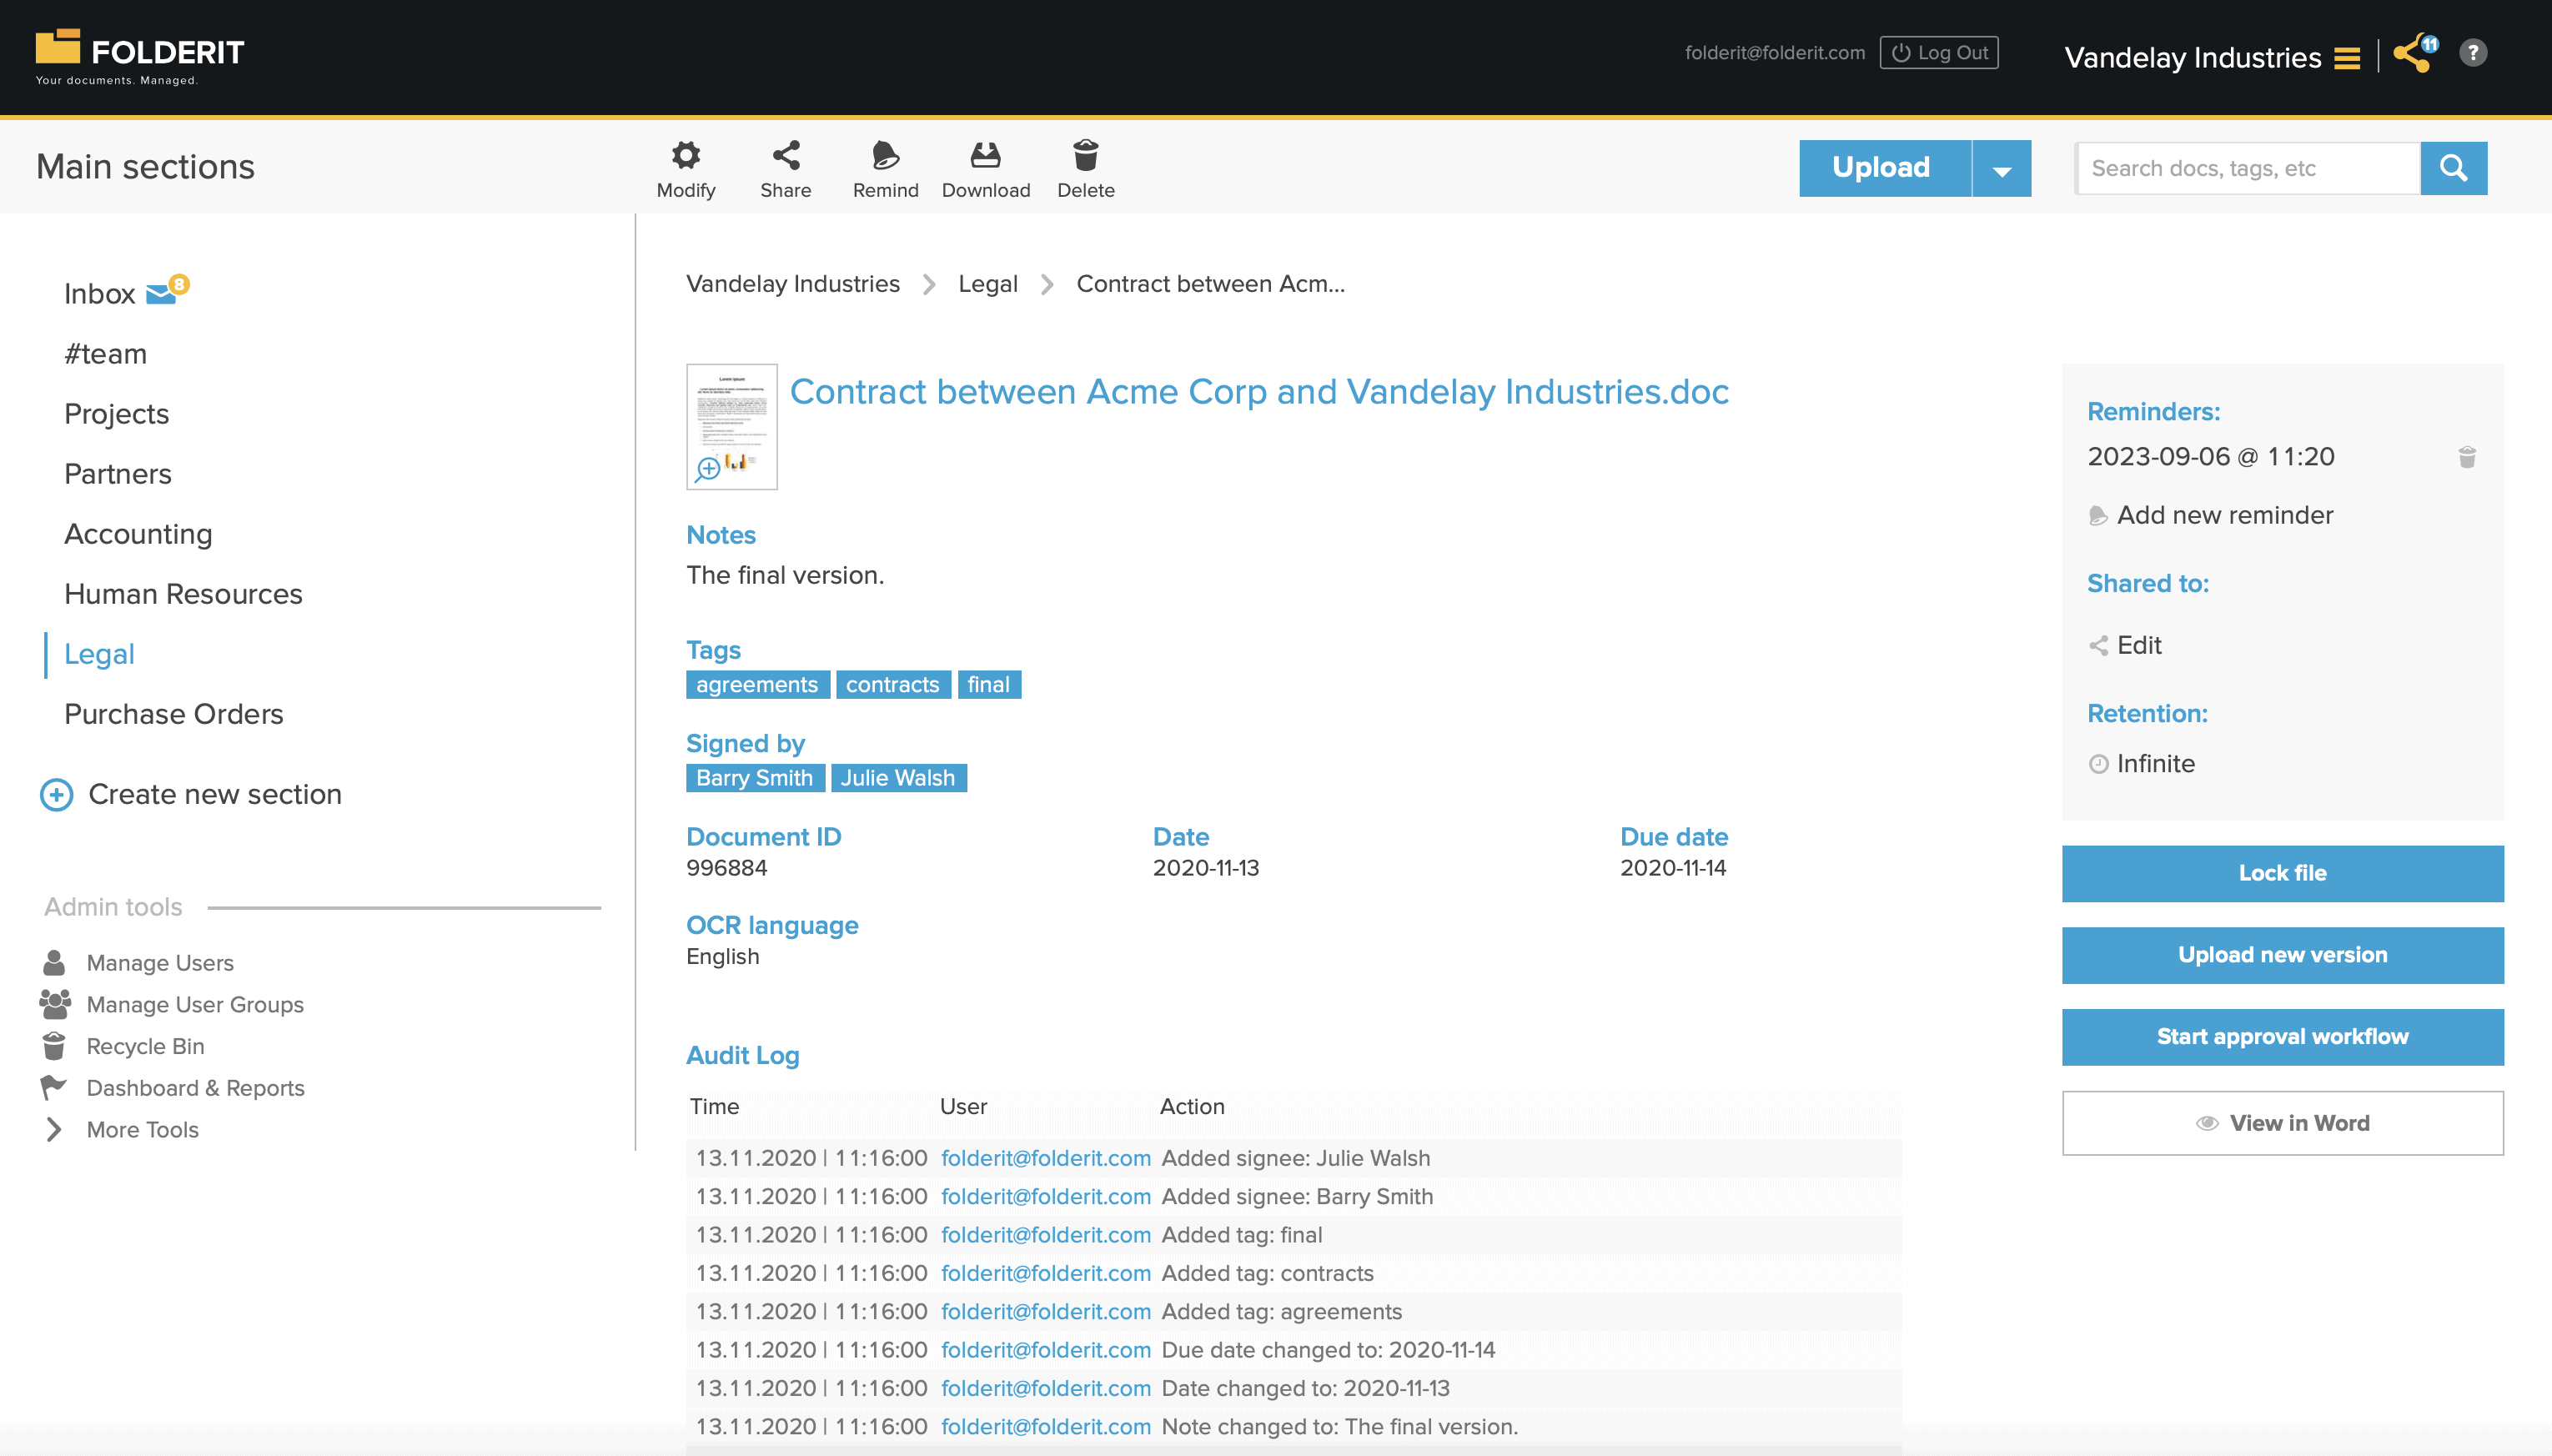This screenshot has width=2552, height=1456.
Task: Open Dashboard & Reports admin link
Action: (195, 1087)
